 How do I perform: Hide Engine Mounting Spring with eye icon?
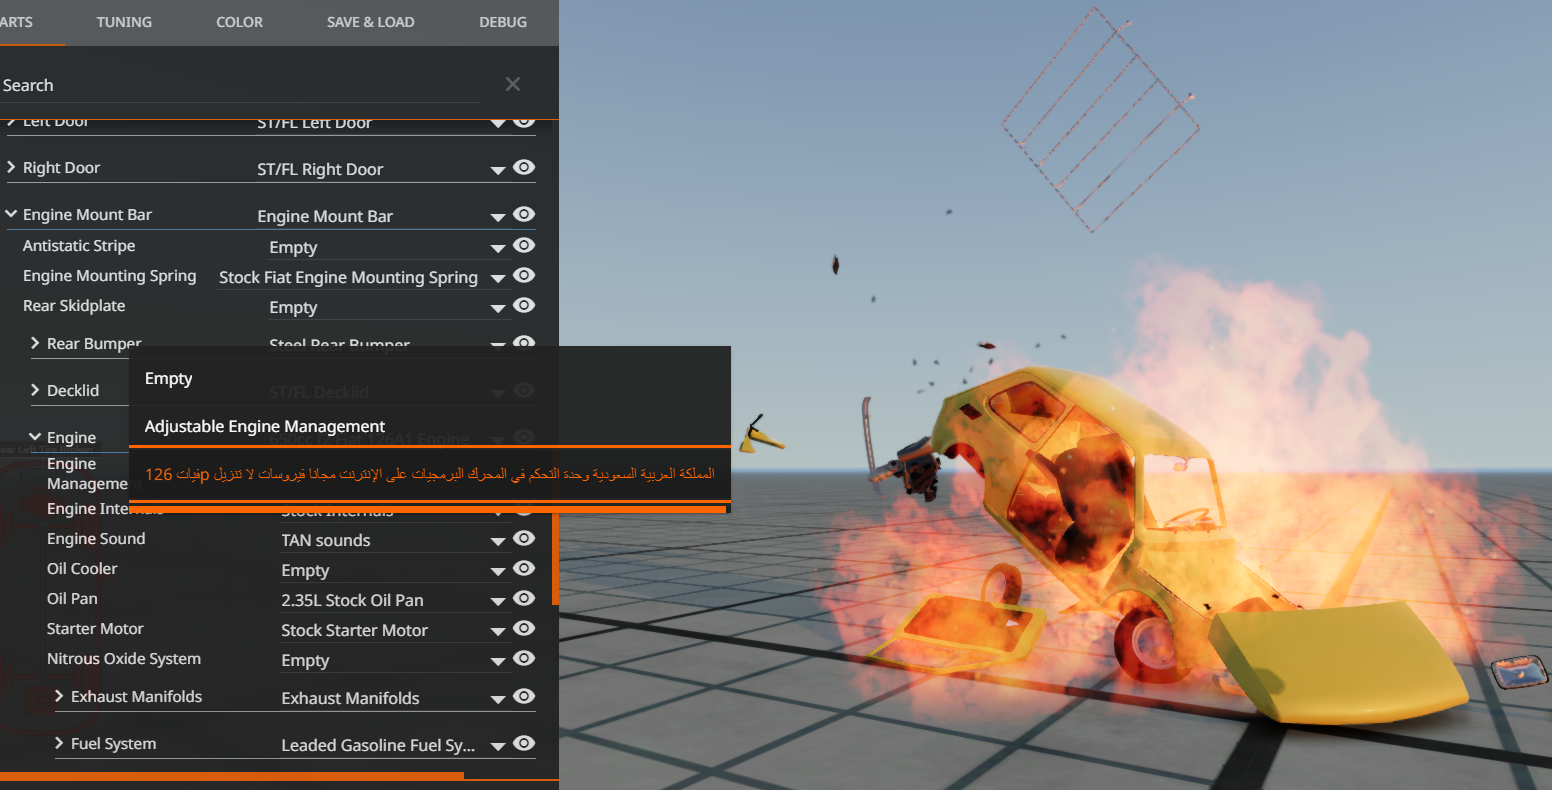(524, 275)
